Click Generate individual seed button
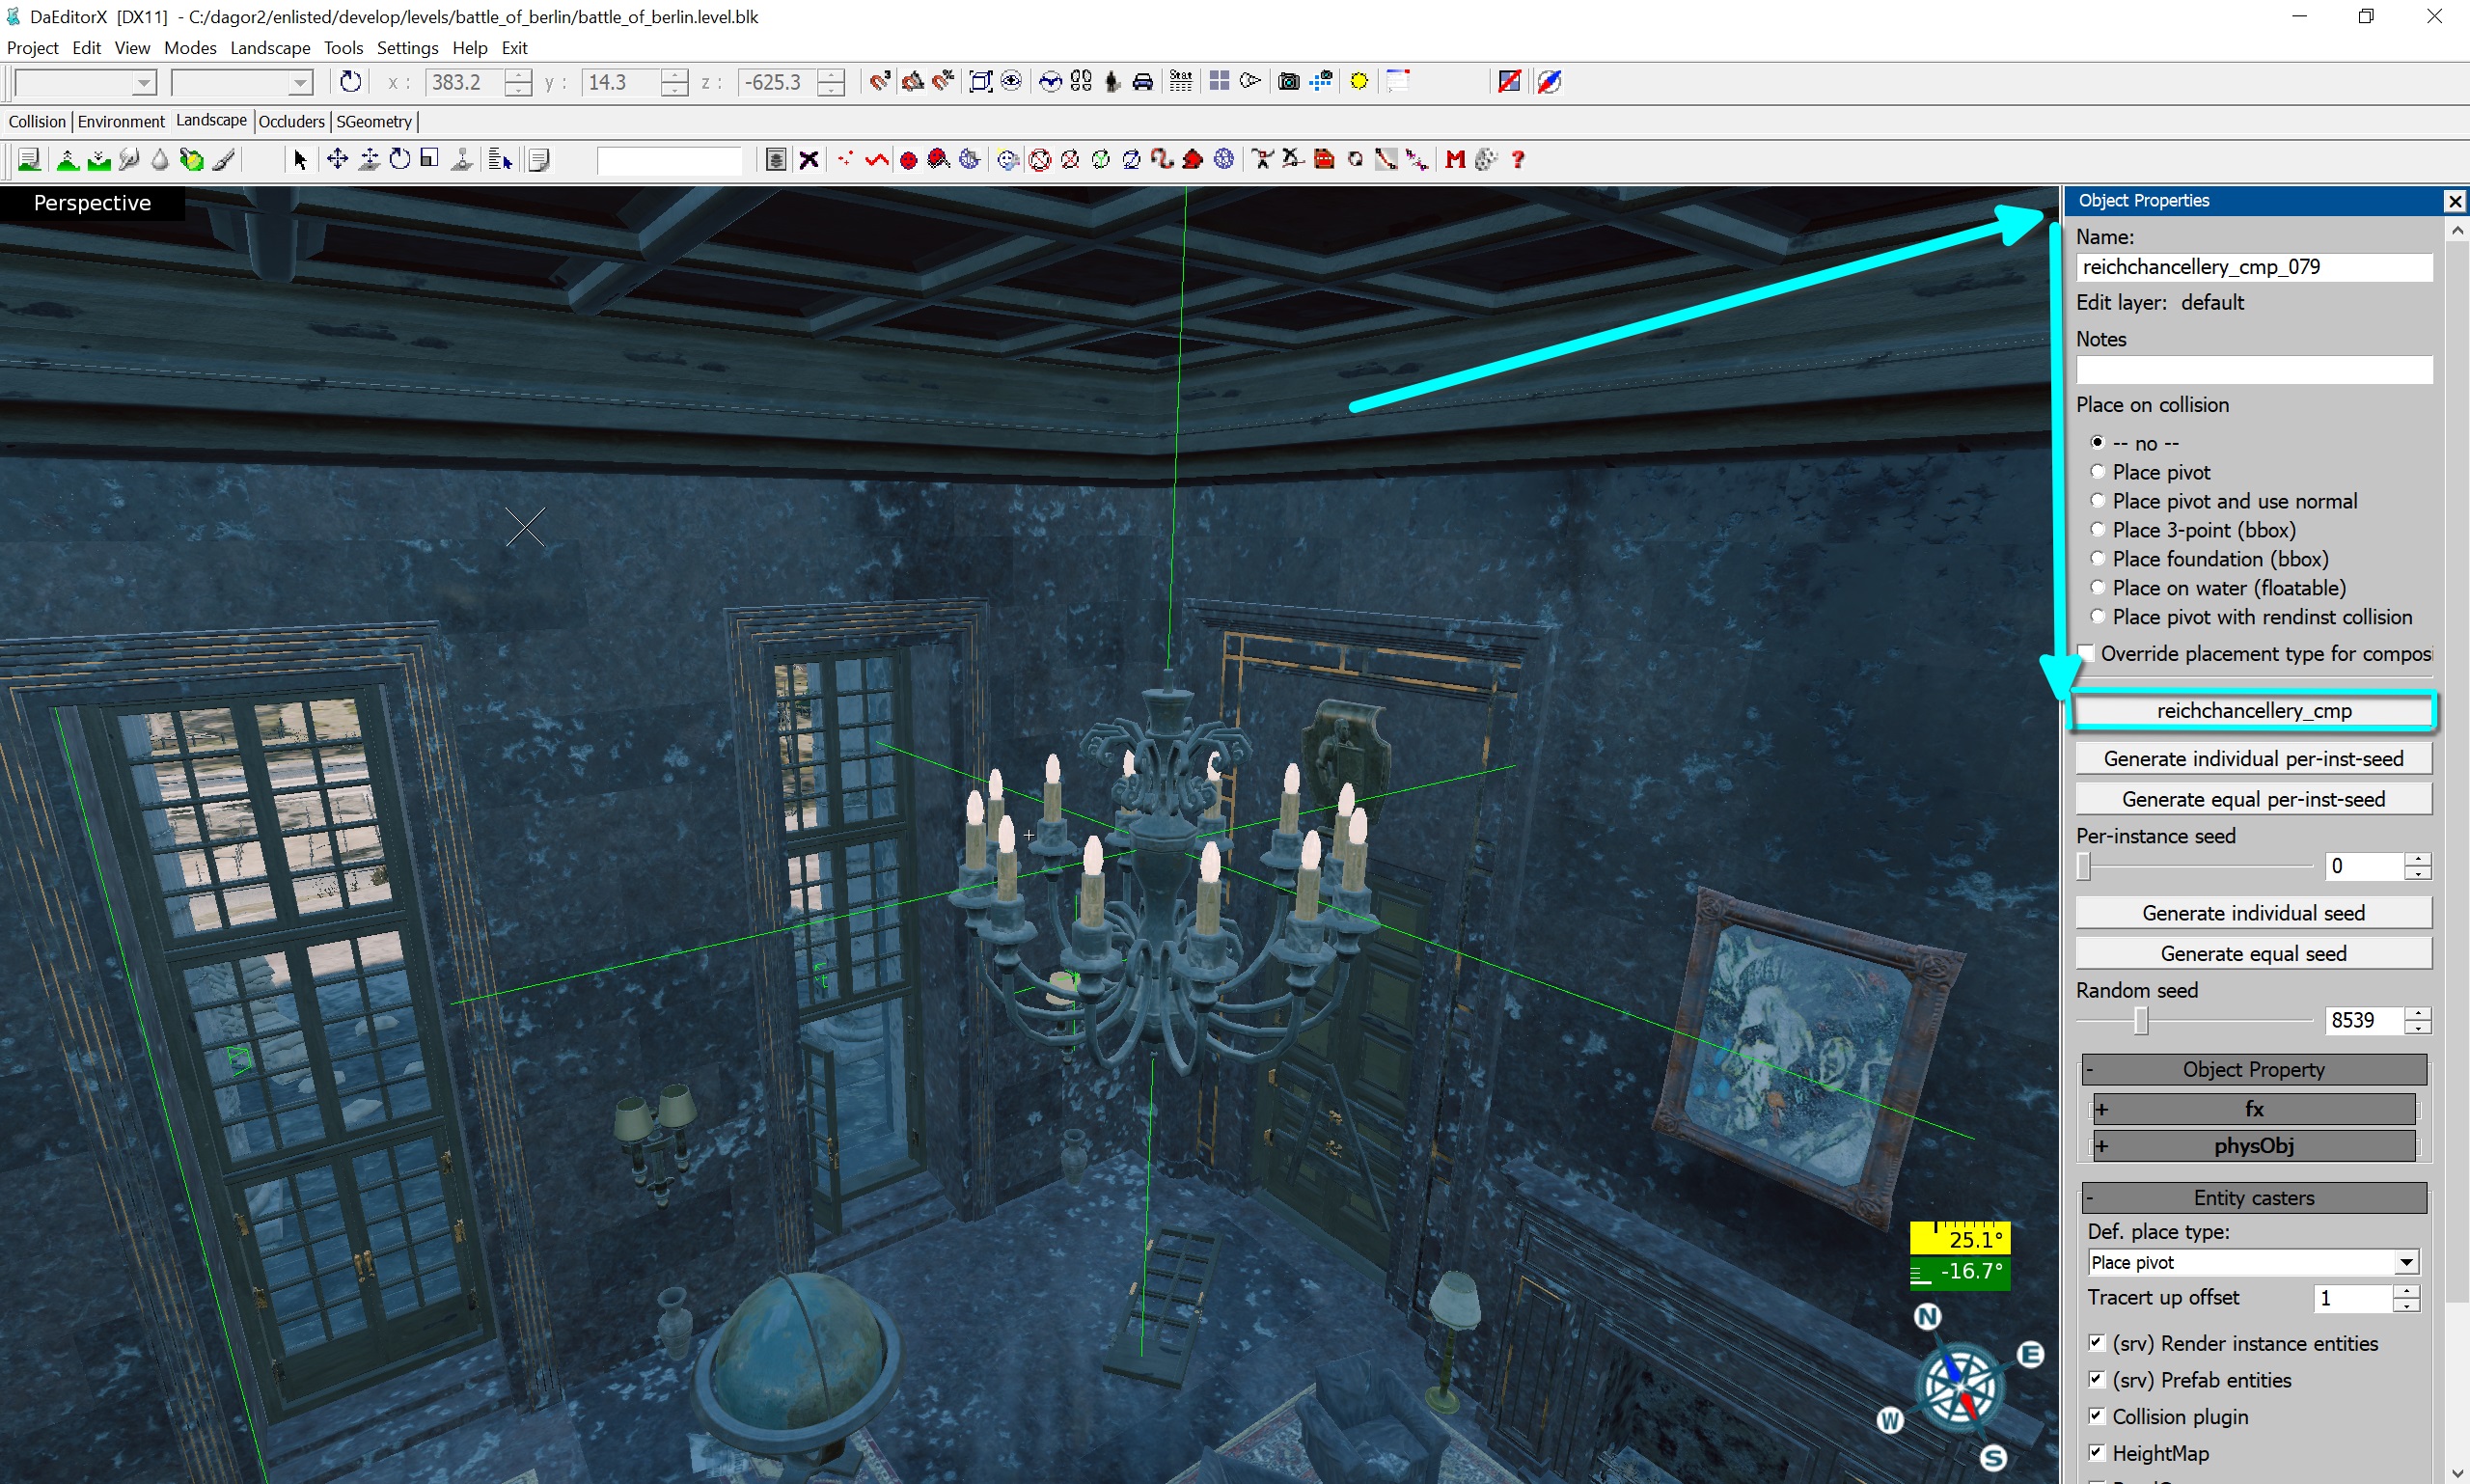Screen dimensions: 2470x1484 (x=2253, y=913)
